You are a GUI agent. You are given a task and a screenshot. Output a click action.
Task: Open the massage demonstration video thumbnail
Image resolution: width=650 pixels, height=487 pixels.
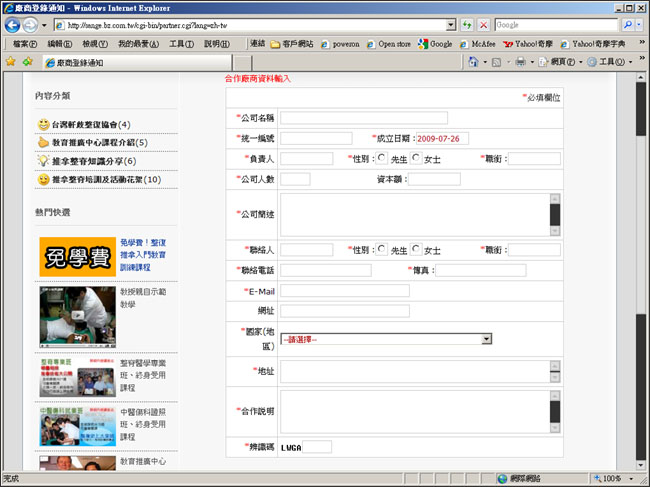pyautogui.click(x=78, y=317)
